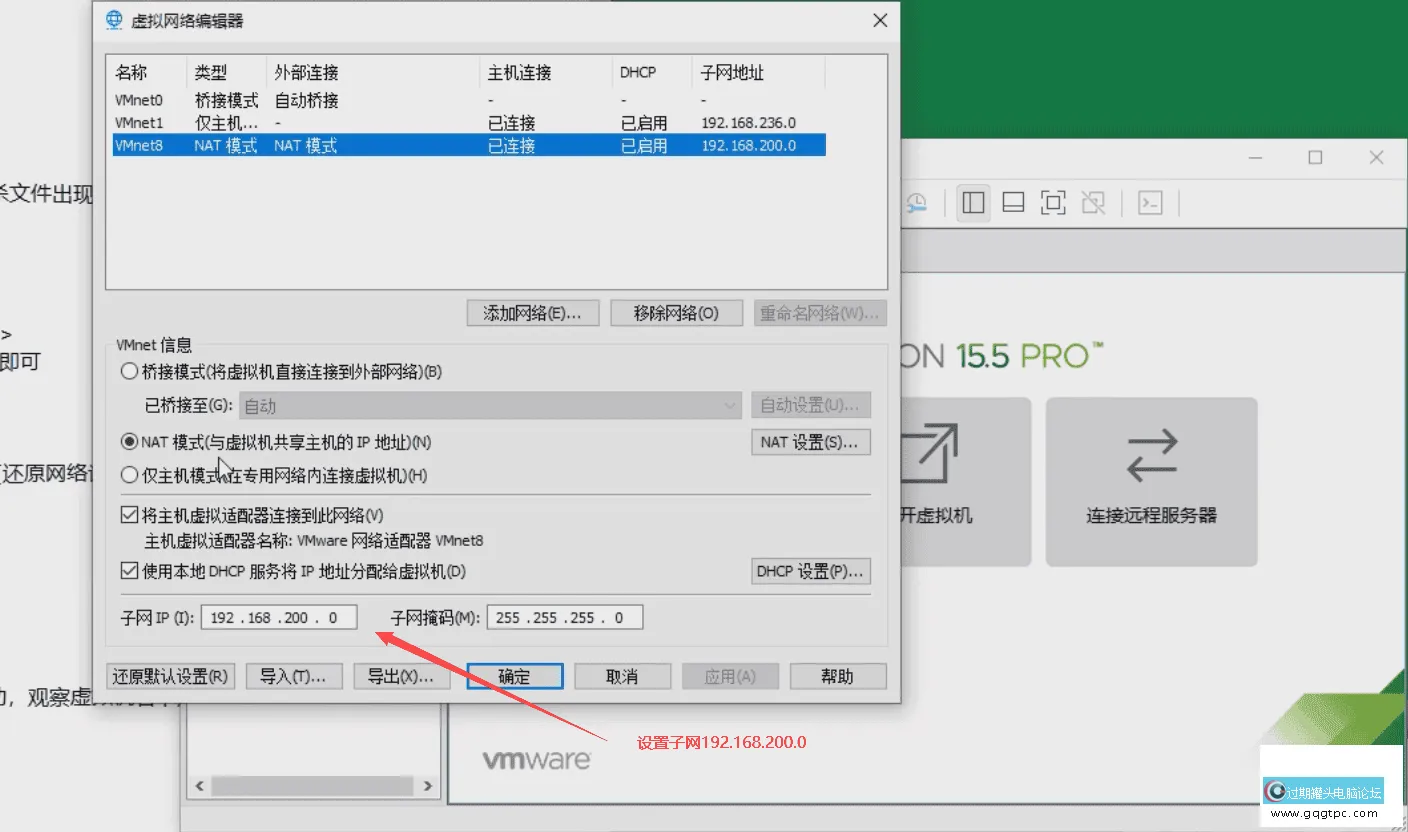The width and height of the screenshot is (1408, 832).
Task: Click the NAT 设置 button
Action: [x=810, y=441]
